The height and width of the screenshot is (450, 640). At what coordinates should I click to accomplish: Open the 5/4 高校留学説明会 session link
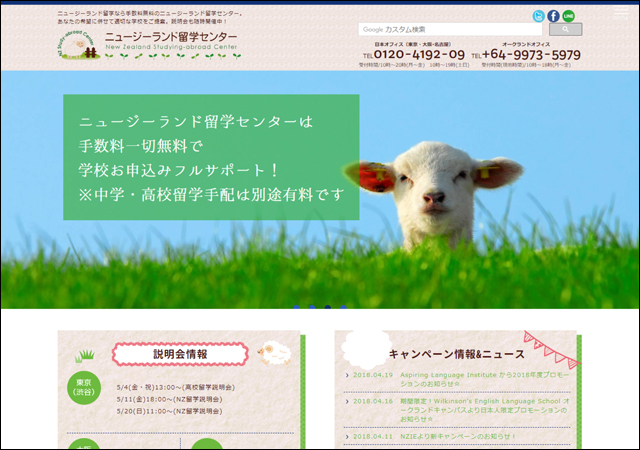tap(176, 386)
